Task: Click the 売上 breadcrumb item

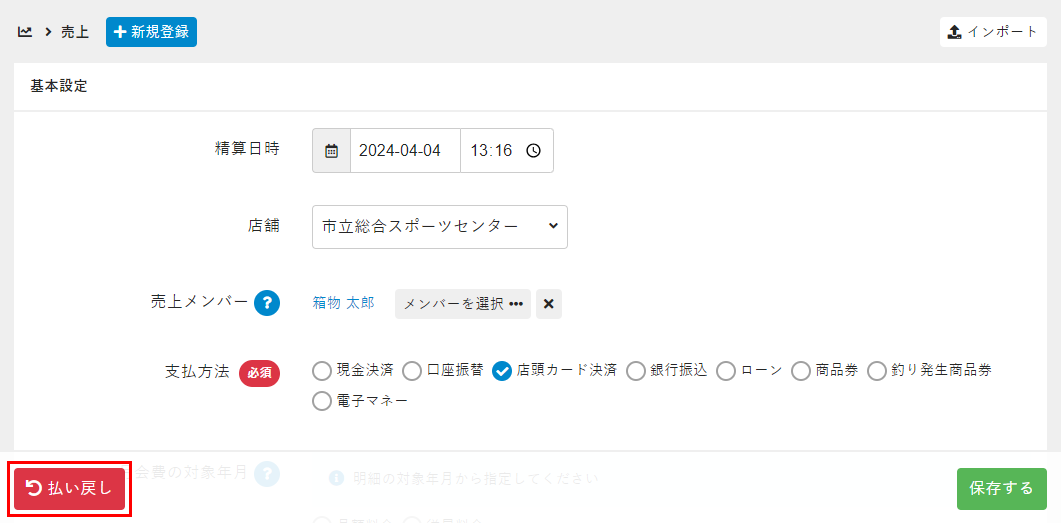Action: [x=75, y=32]
